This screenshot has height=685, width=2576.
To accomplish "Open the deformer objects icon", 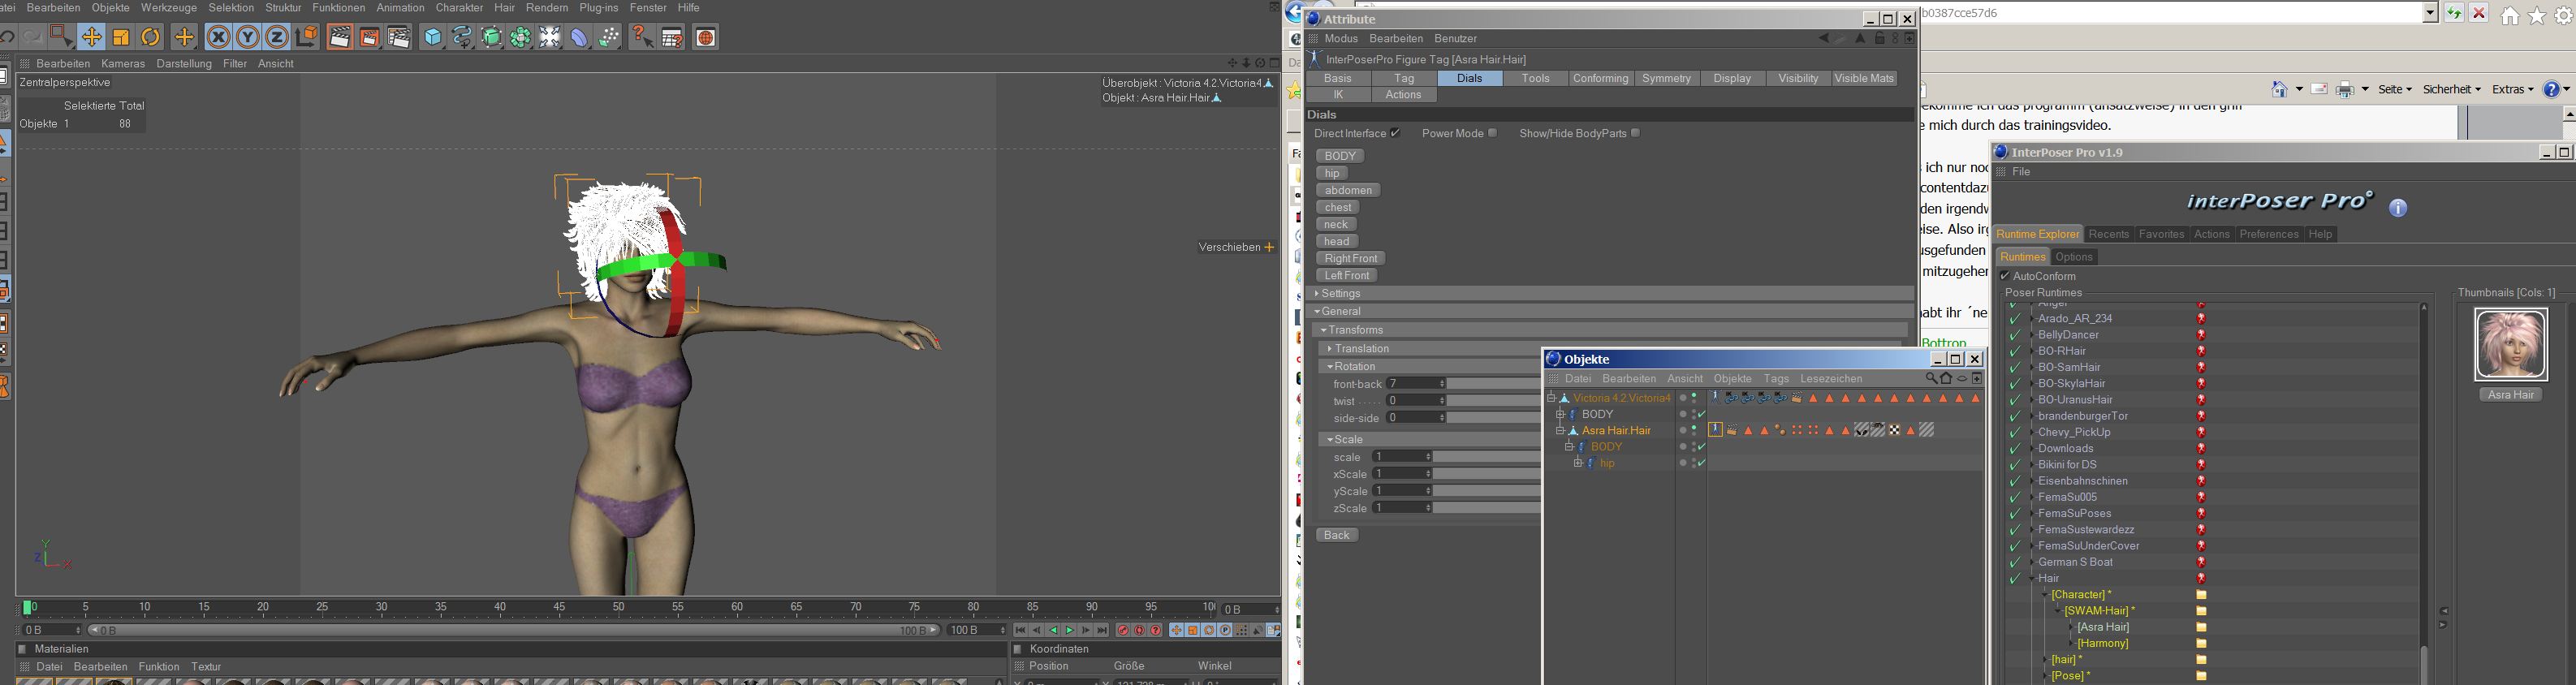I will 580,37.
